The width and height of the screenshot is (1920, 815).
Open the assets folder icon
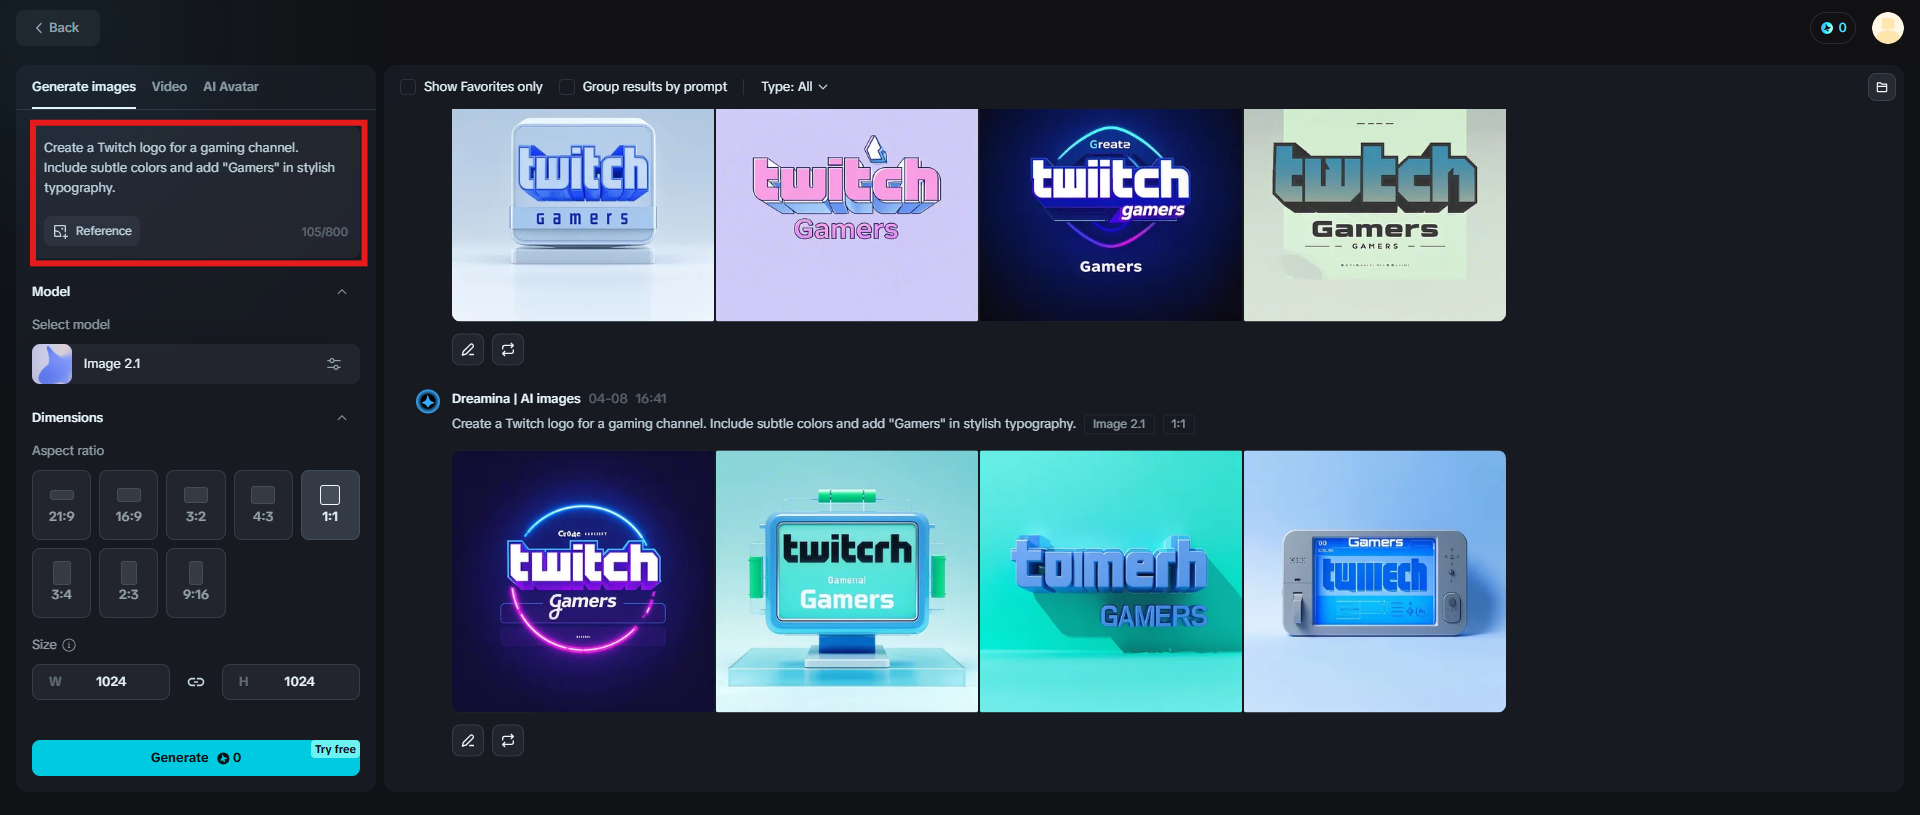(x=1882, y=87)
